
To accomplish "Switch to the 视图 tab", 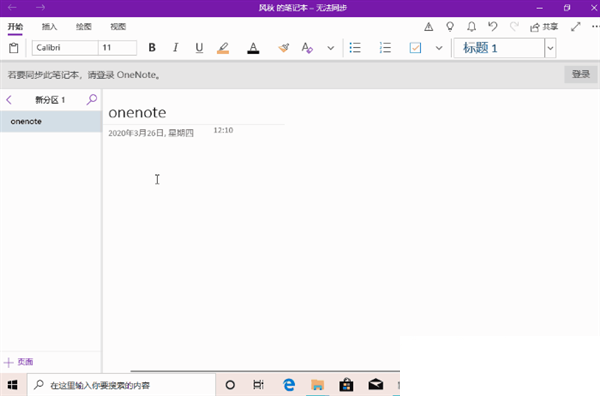I will pos(118,26).
